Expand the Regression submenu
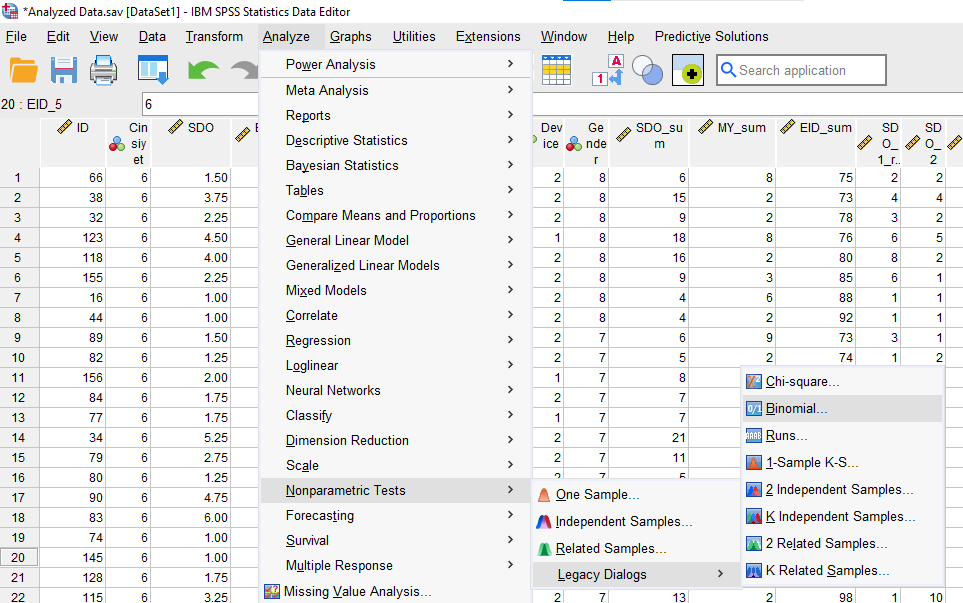The height and width of the screenshot is (603, 963). (395, 340)
